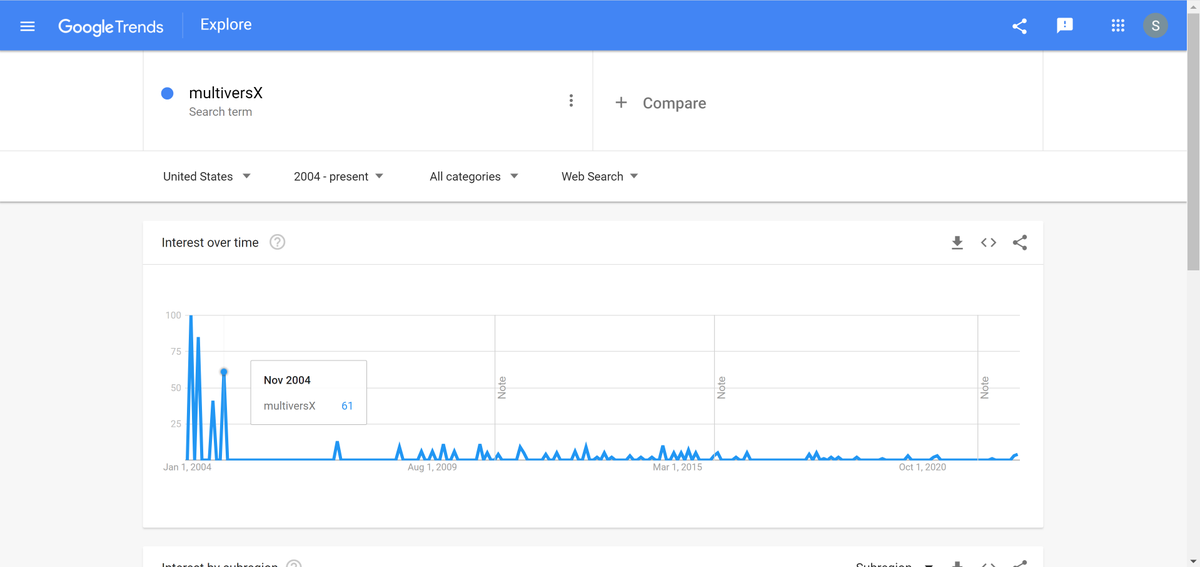Click the Nov 2004 tooltip title
The width and height of the screenshot is (1200, 567).
tap(287, 380)
